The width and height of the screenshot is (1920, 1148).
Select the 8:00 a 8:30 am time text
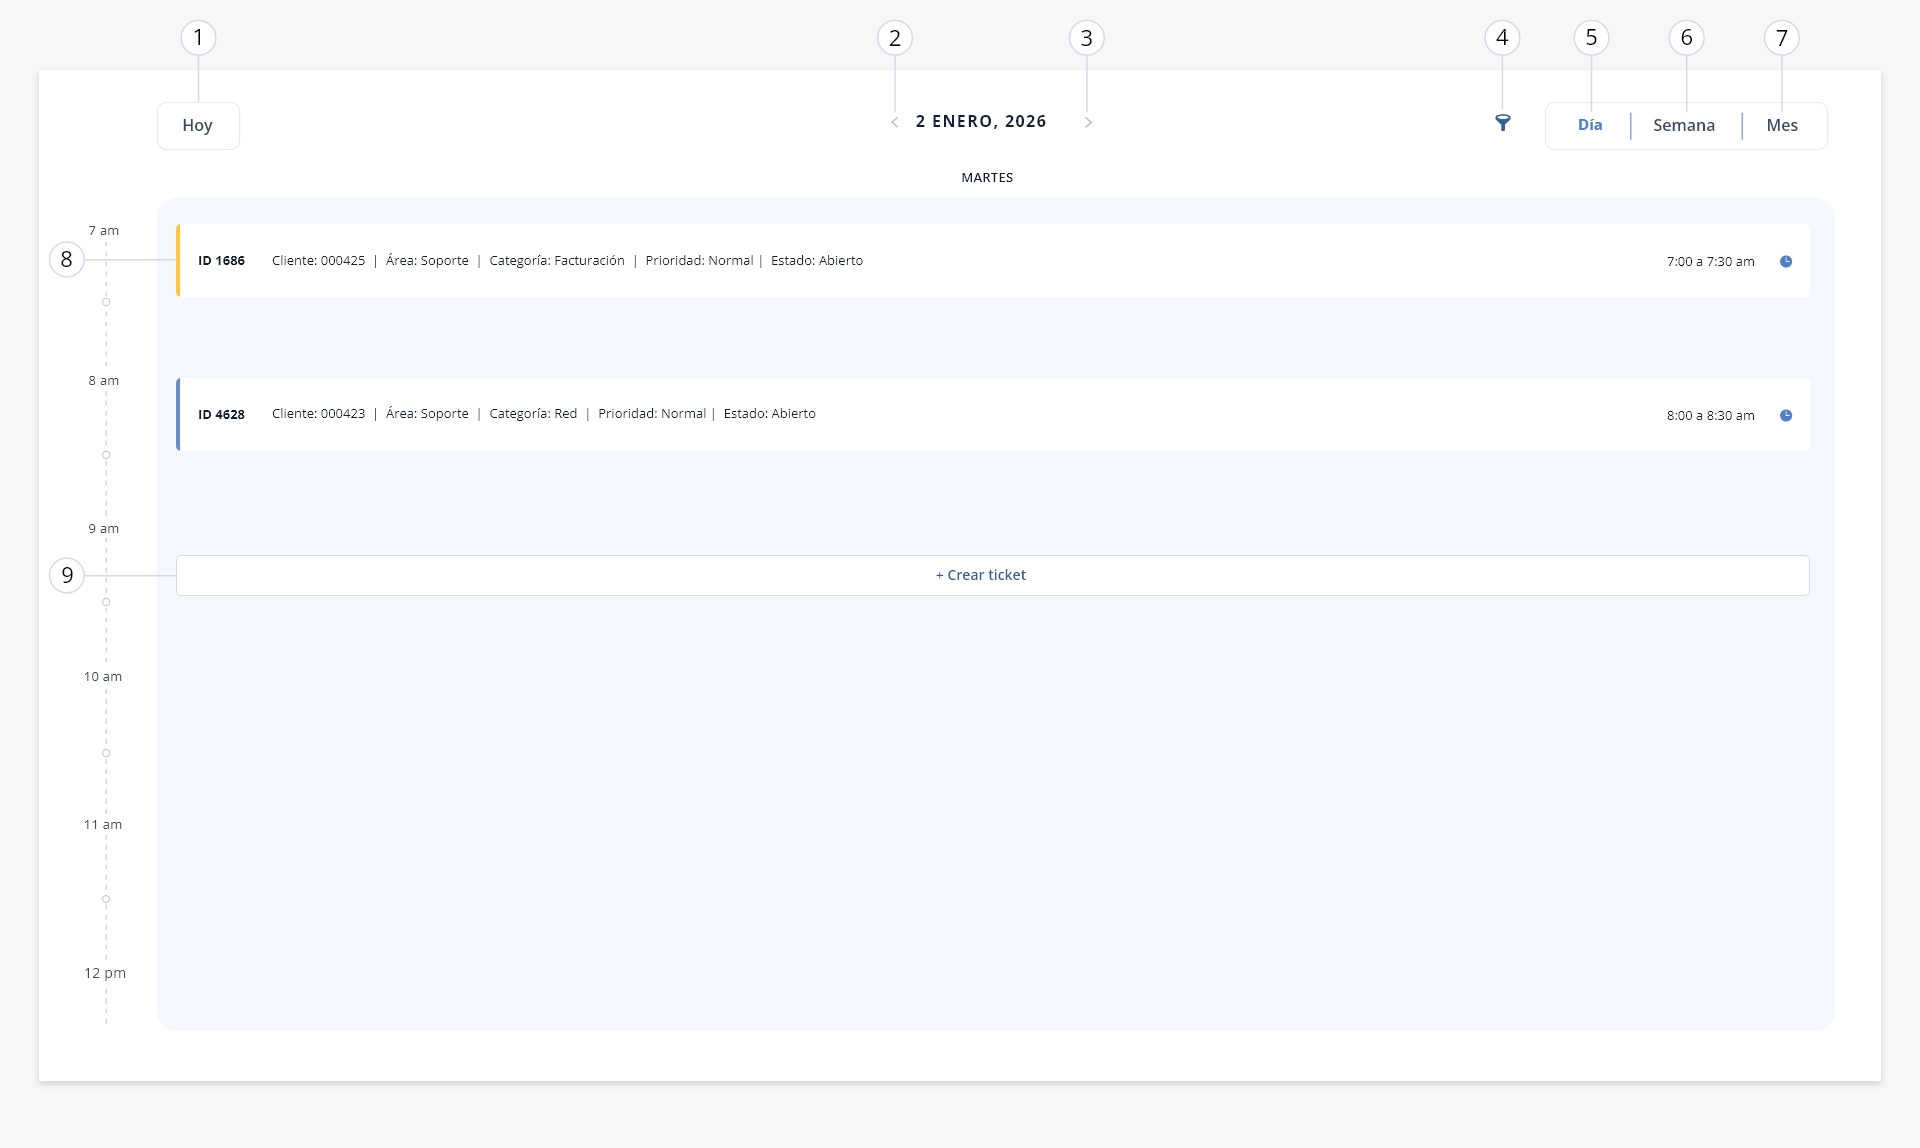(x=1710, y=415)
